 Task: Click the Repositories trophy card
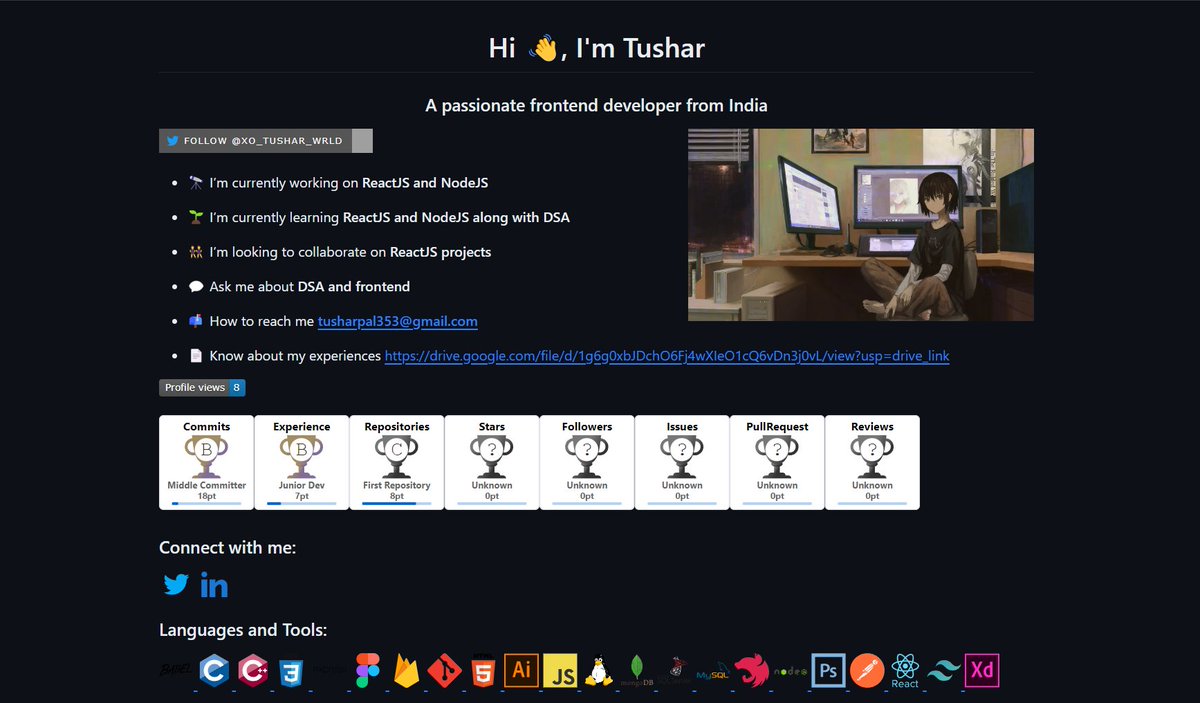[x=397, y=462]
